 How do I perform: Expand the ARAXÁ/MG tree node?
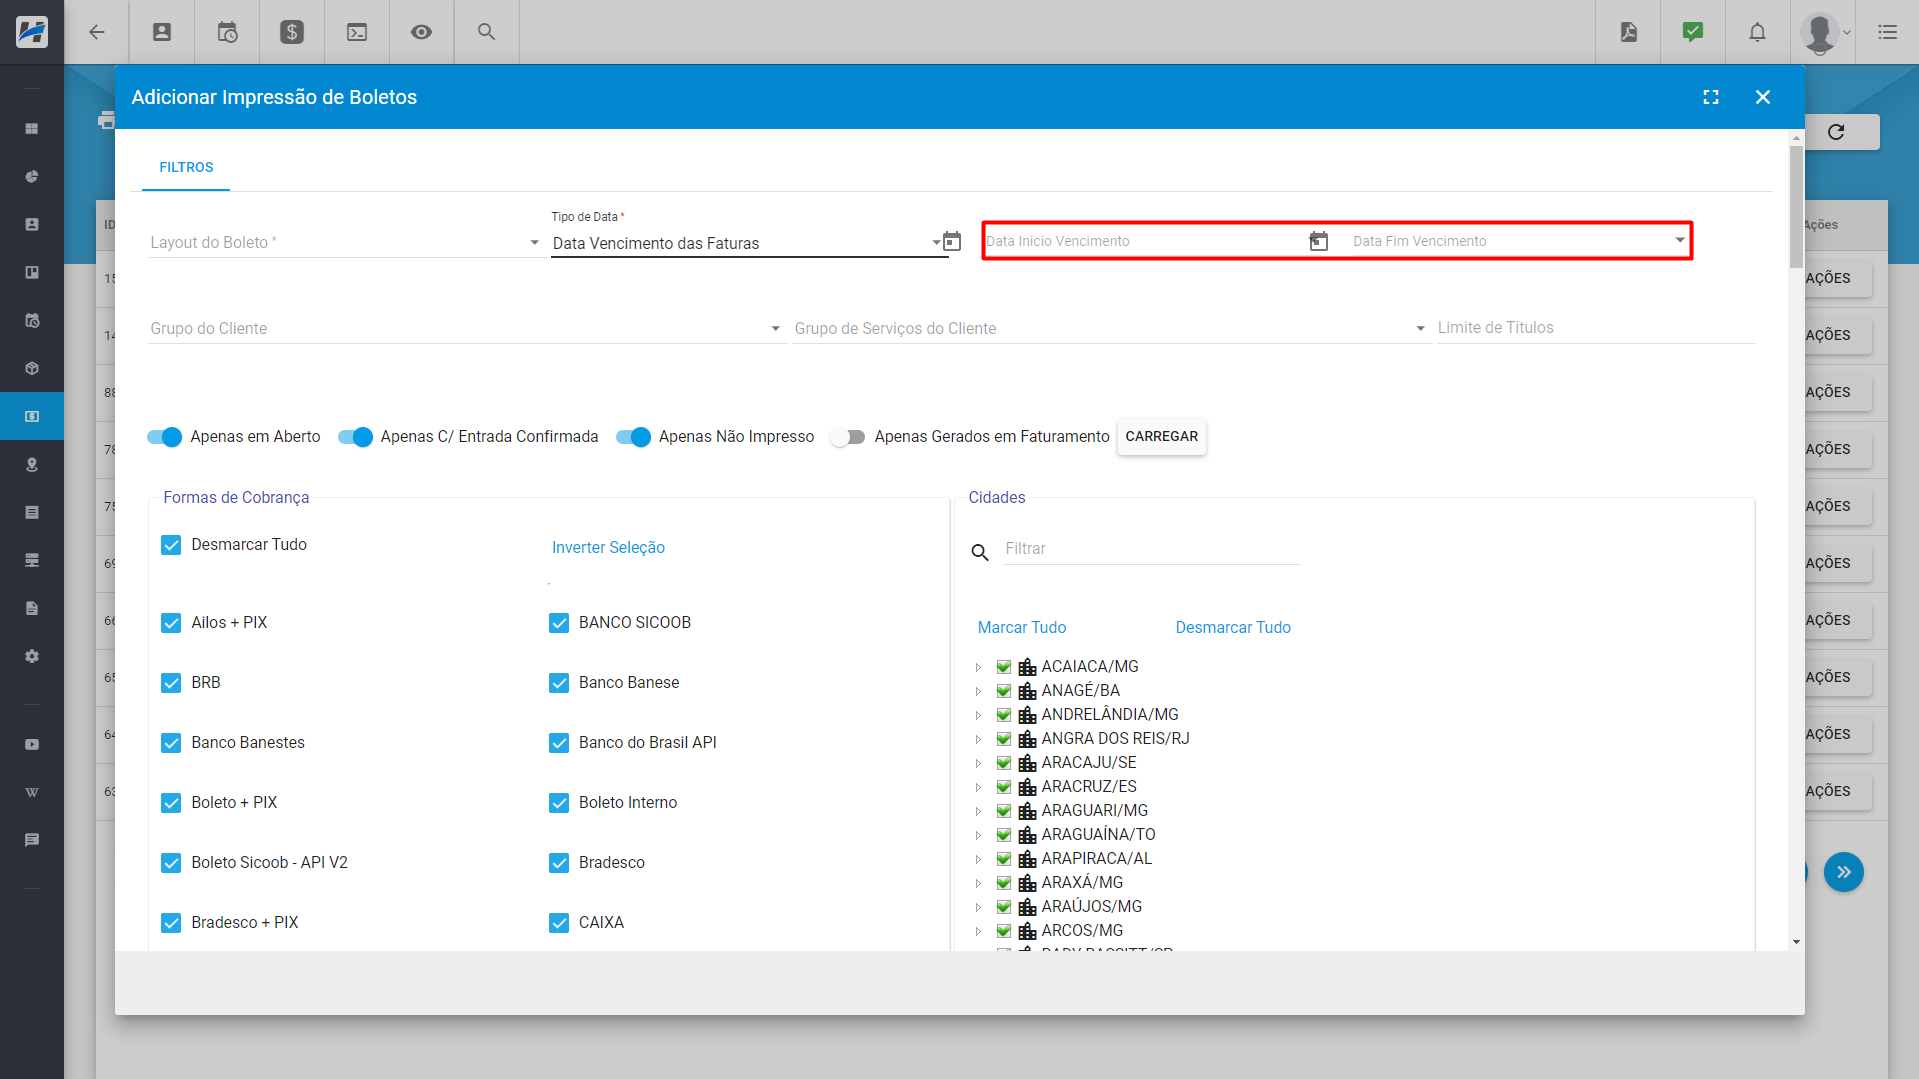(x=978, y=883)
